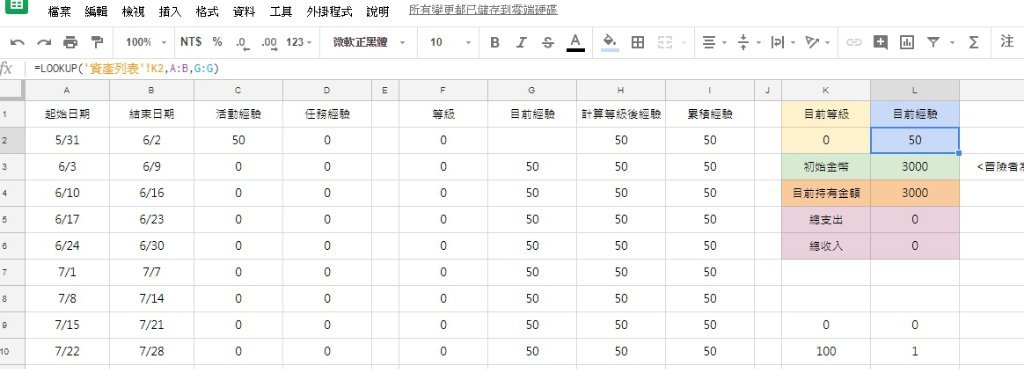Click the functions sigma icon
The image size is (1024, 369).
974,42
